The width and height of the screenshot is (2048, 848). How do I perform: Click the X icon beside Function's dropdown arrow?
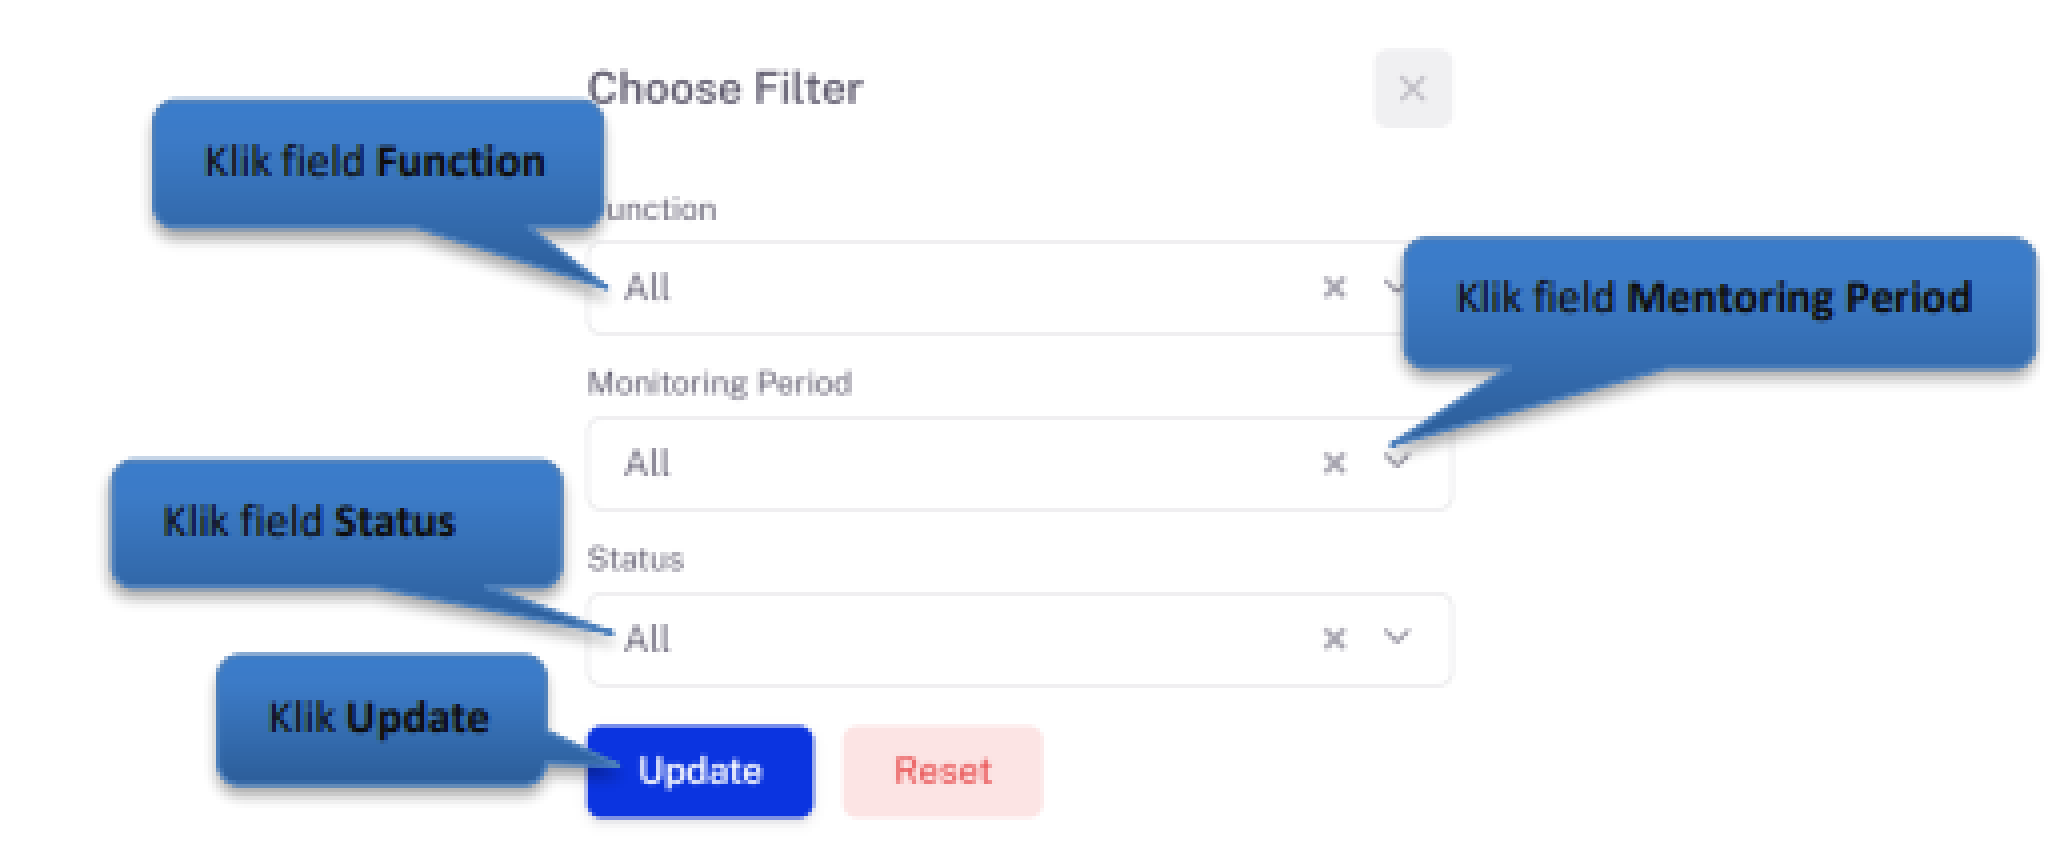(x=1334, y=289)
